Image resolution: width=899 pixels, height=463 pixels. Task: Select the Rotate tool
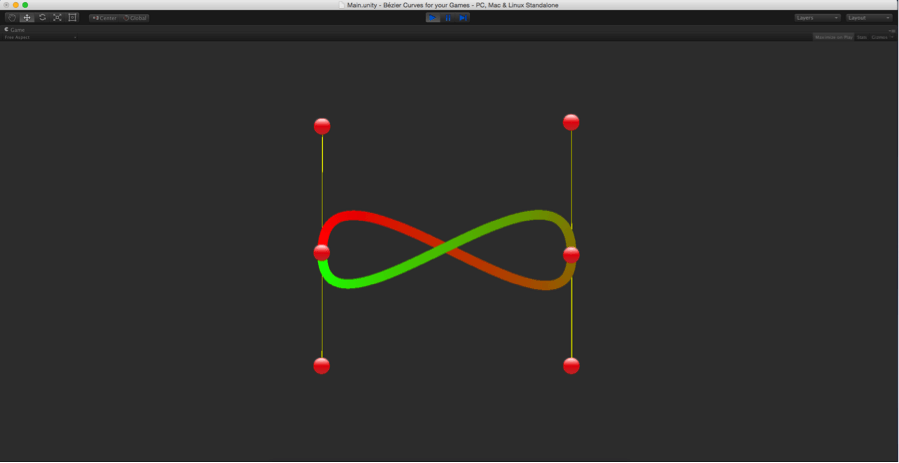pos(42,18)
